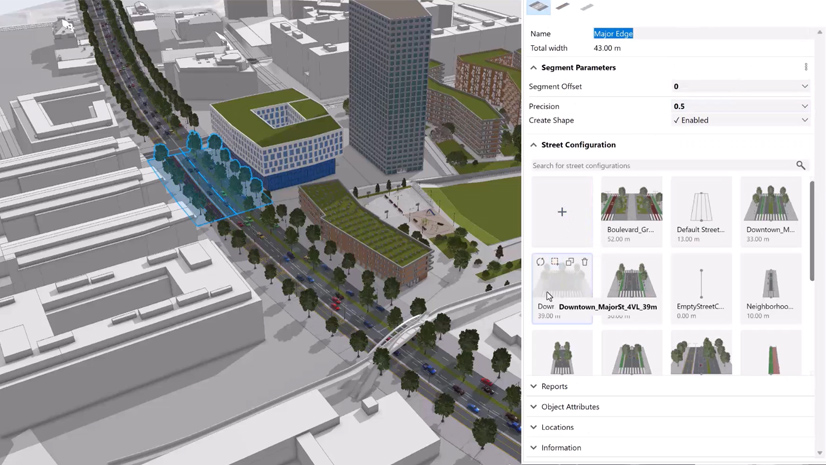Open the Segment Offset dropdown
826x465 pixels.
click(741, 86)
